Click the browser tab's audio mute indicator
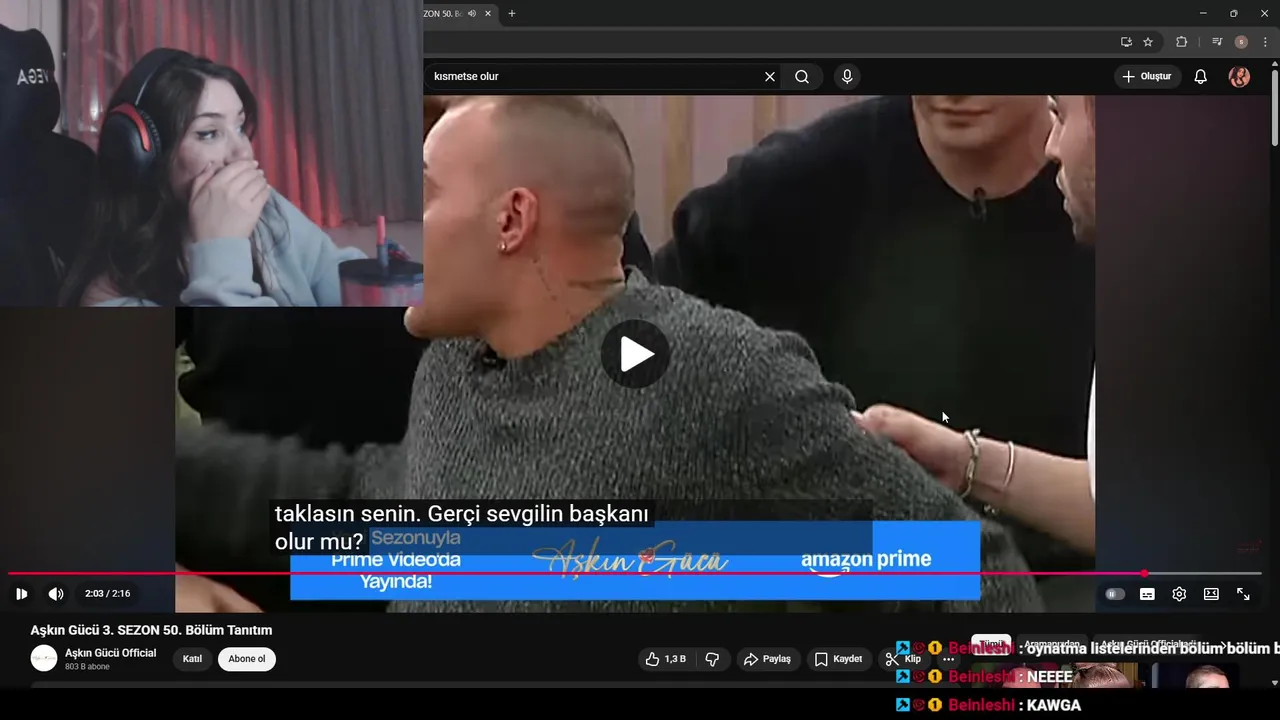 pyautogui.click(x=472, y=14)
